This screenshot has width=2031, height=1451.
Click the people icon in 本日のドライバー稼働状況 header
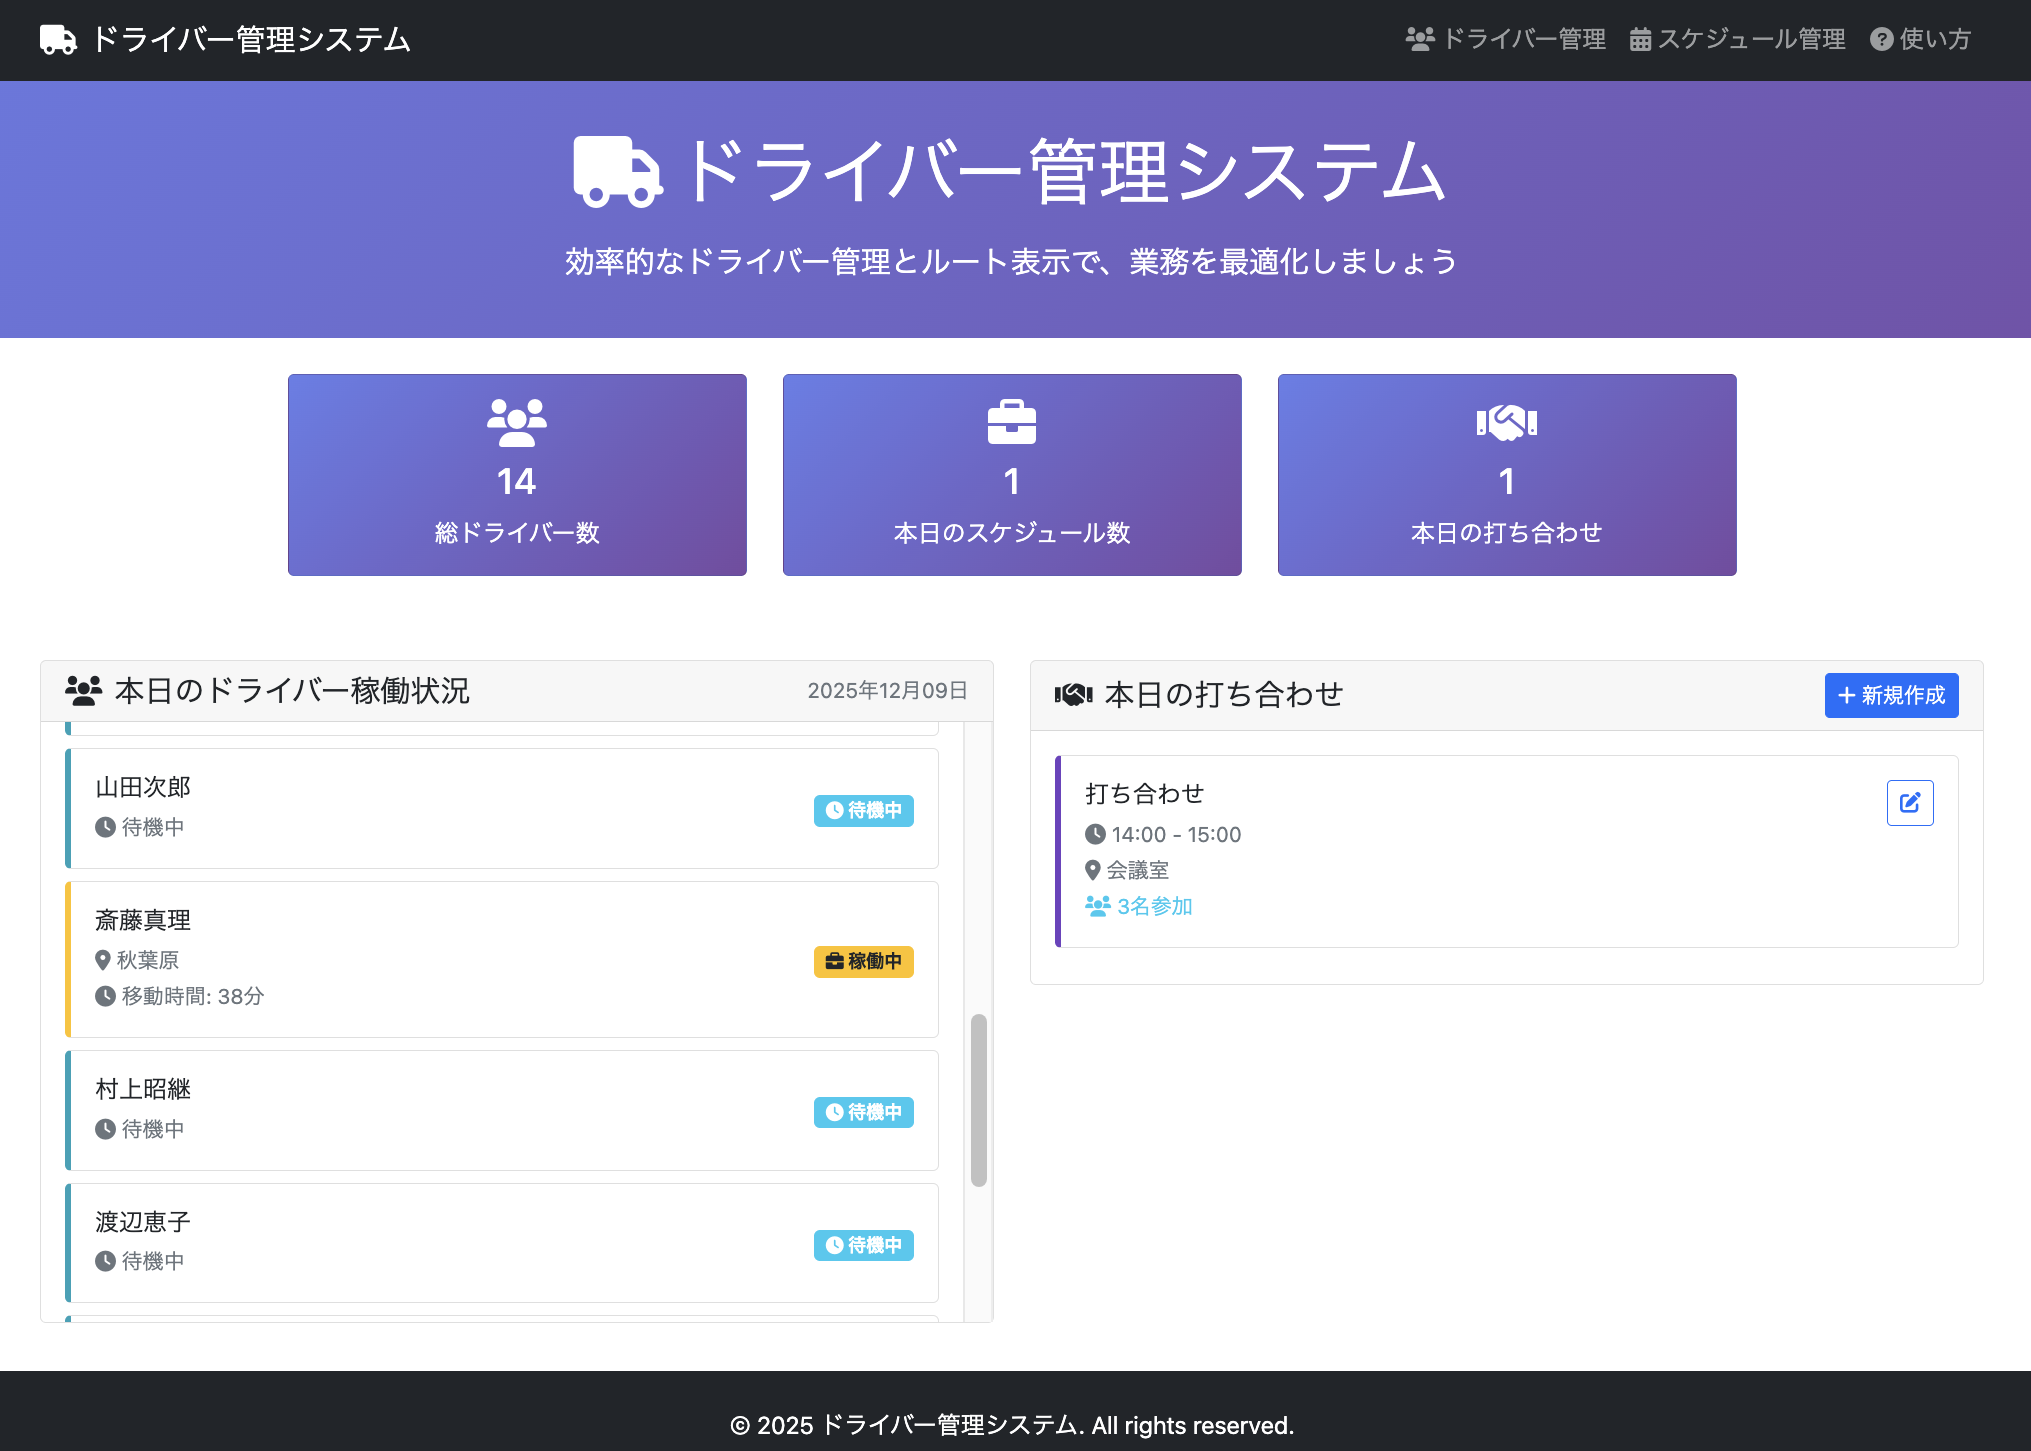tap(83, 688)
